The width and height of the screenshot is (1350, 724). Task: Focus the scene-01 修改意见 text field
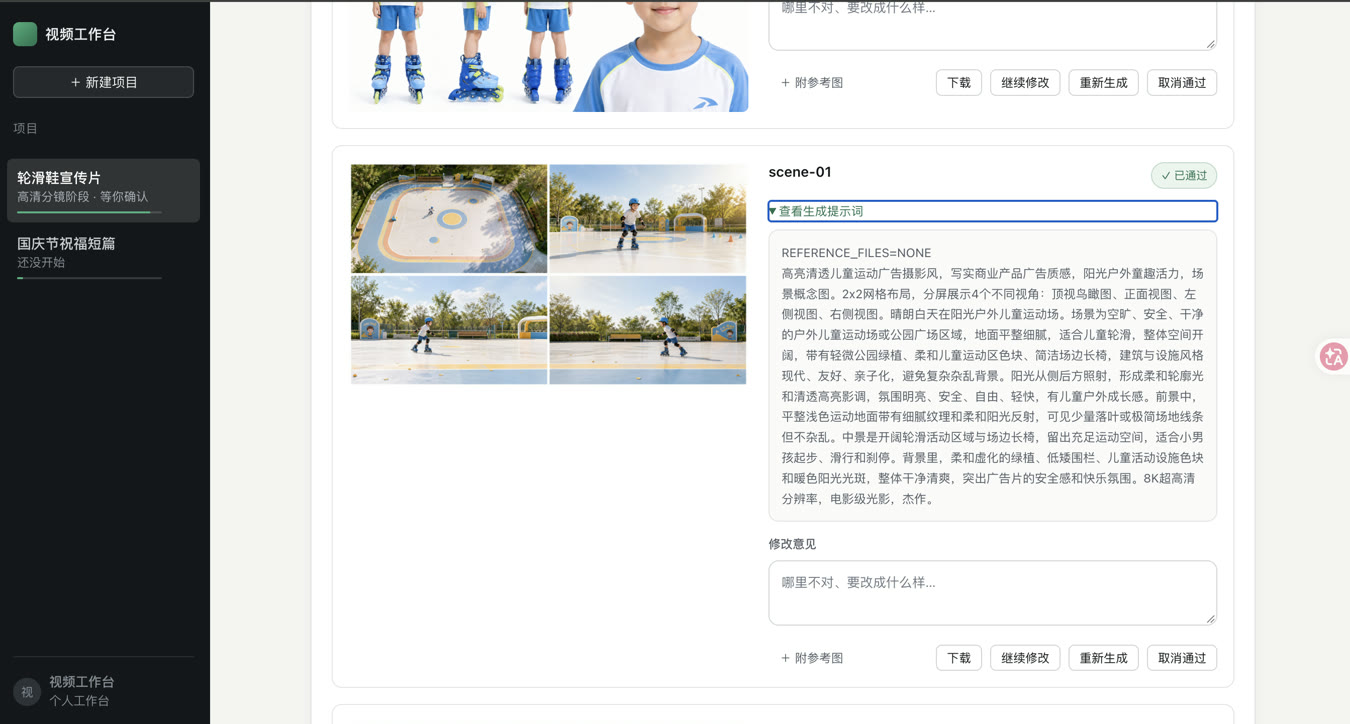tap(992, 593)
